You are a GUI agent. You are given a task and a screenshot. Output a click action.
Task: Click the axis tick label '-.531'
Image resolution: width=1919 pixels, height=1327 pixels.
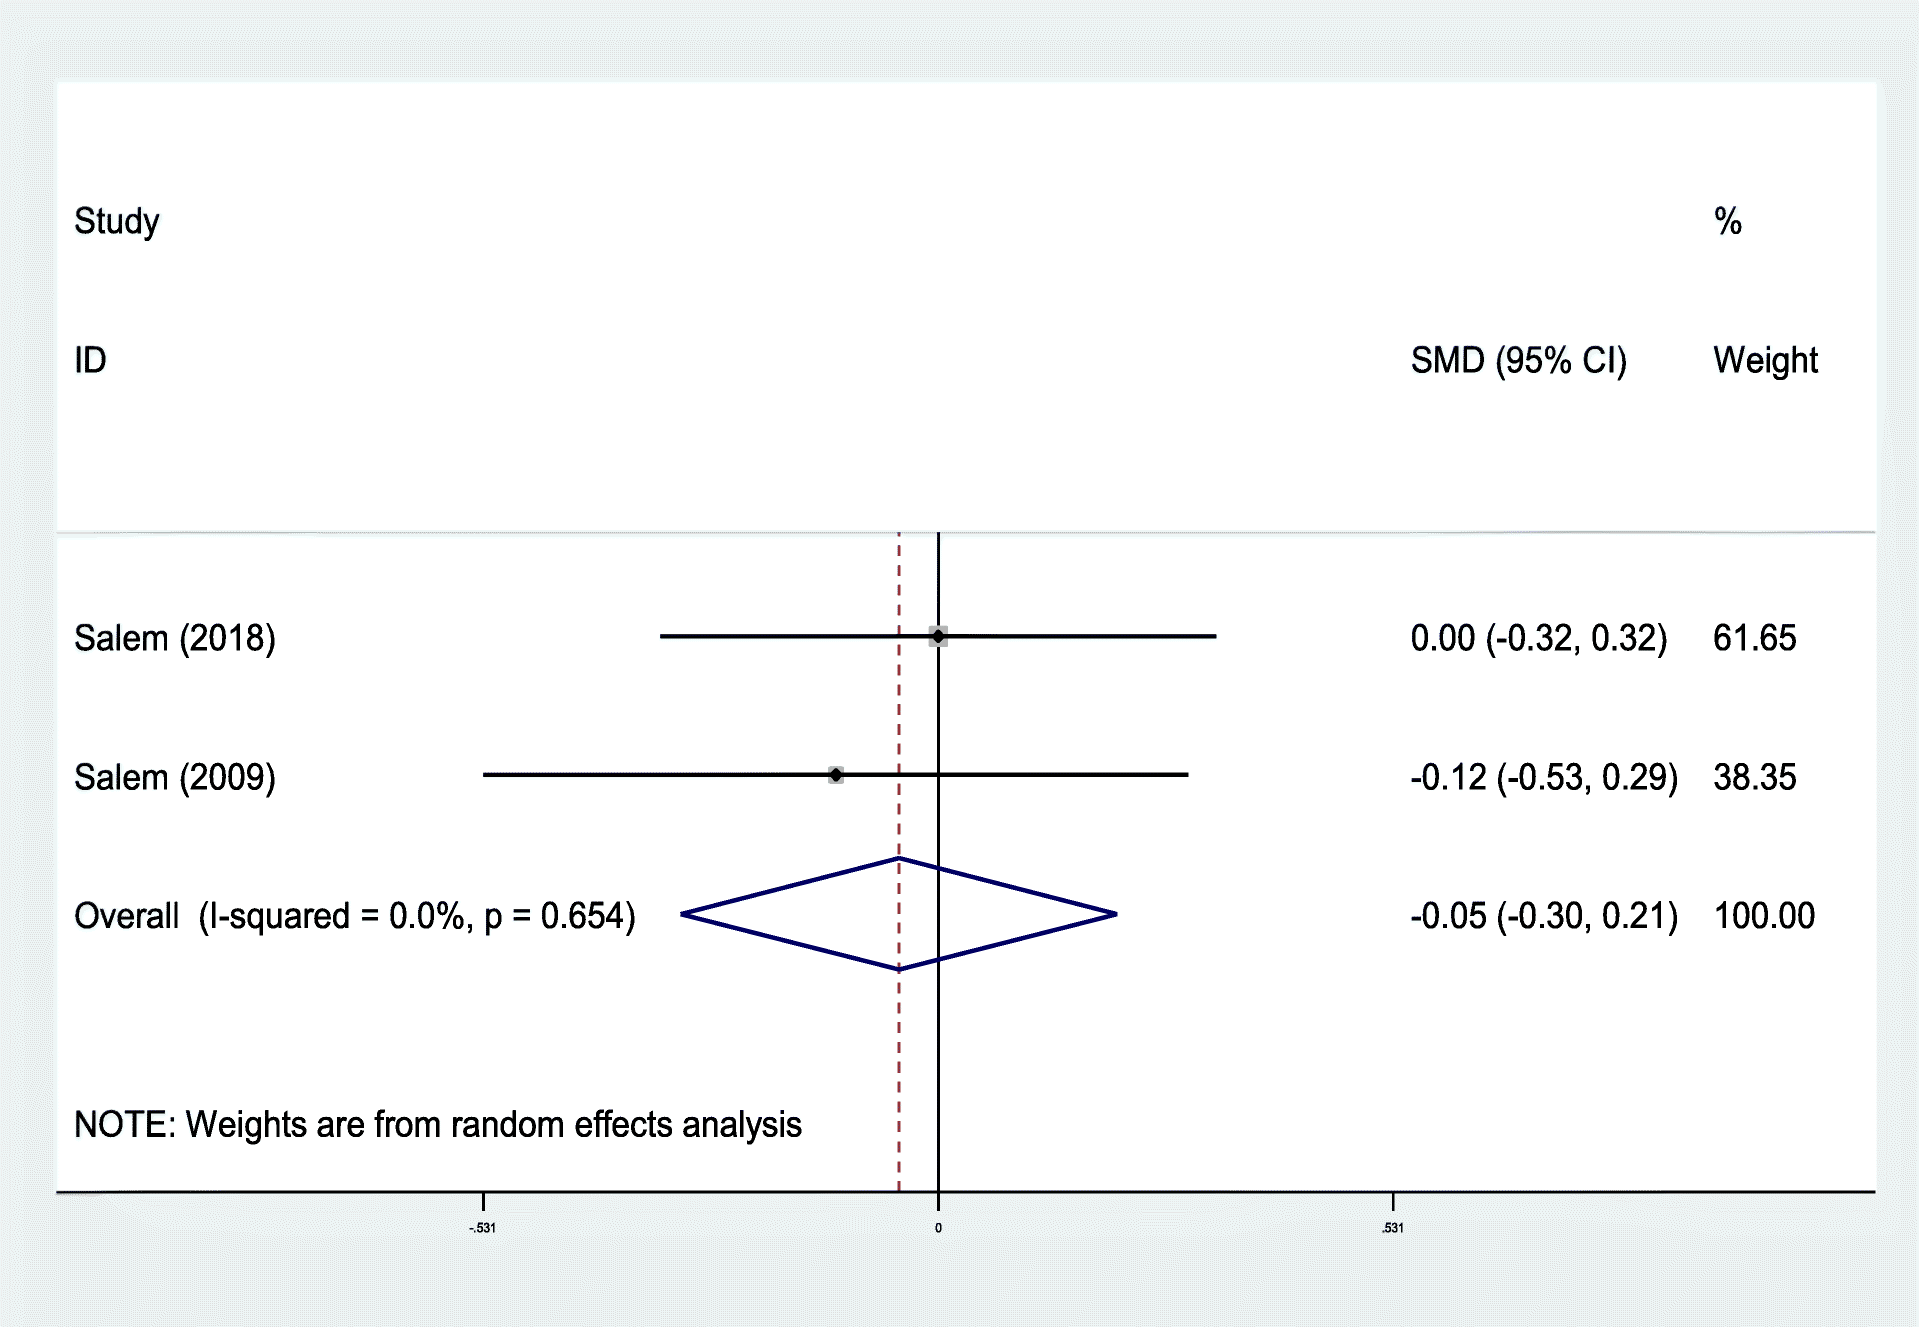483,1228
